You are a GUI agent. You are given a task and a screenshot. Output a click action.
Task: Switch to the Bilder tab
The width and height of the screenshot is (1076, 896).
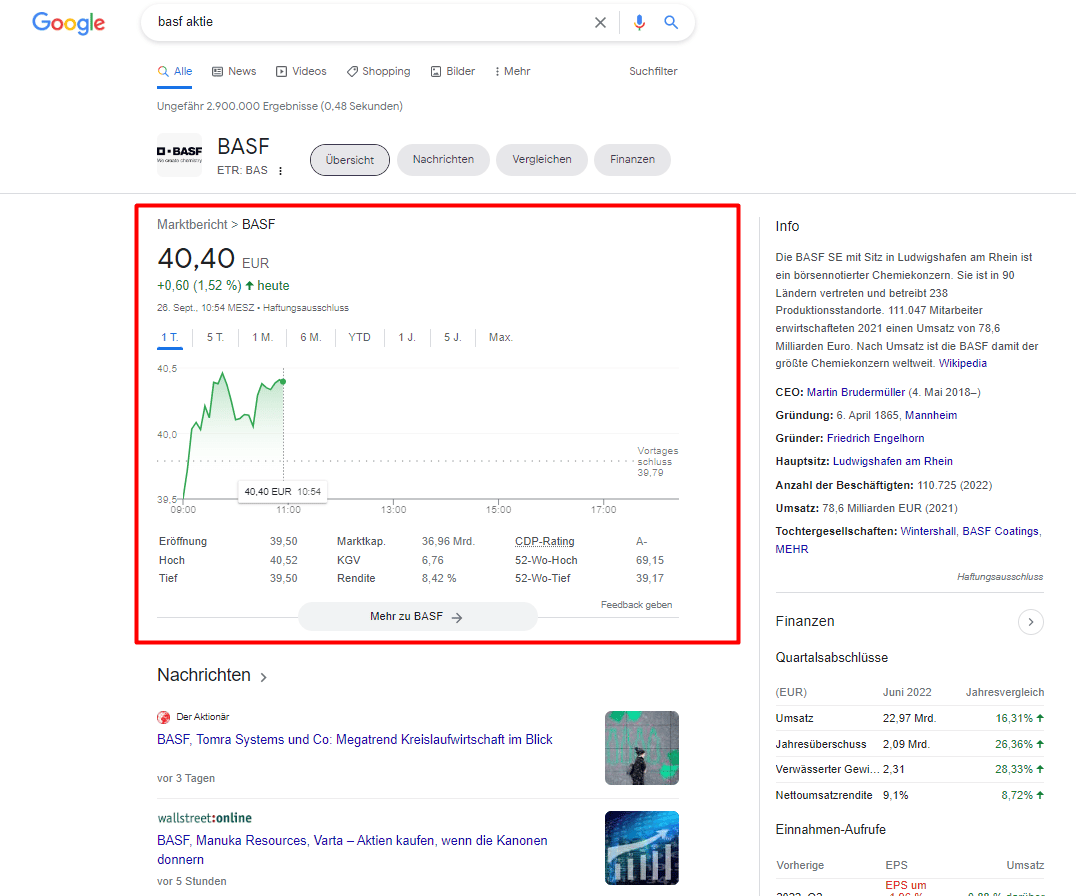pyautogui.click(x=453, y=71)
